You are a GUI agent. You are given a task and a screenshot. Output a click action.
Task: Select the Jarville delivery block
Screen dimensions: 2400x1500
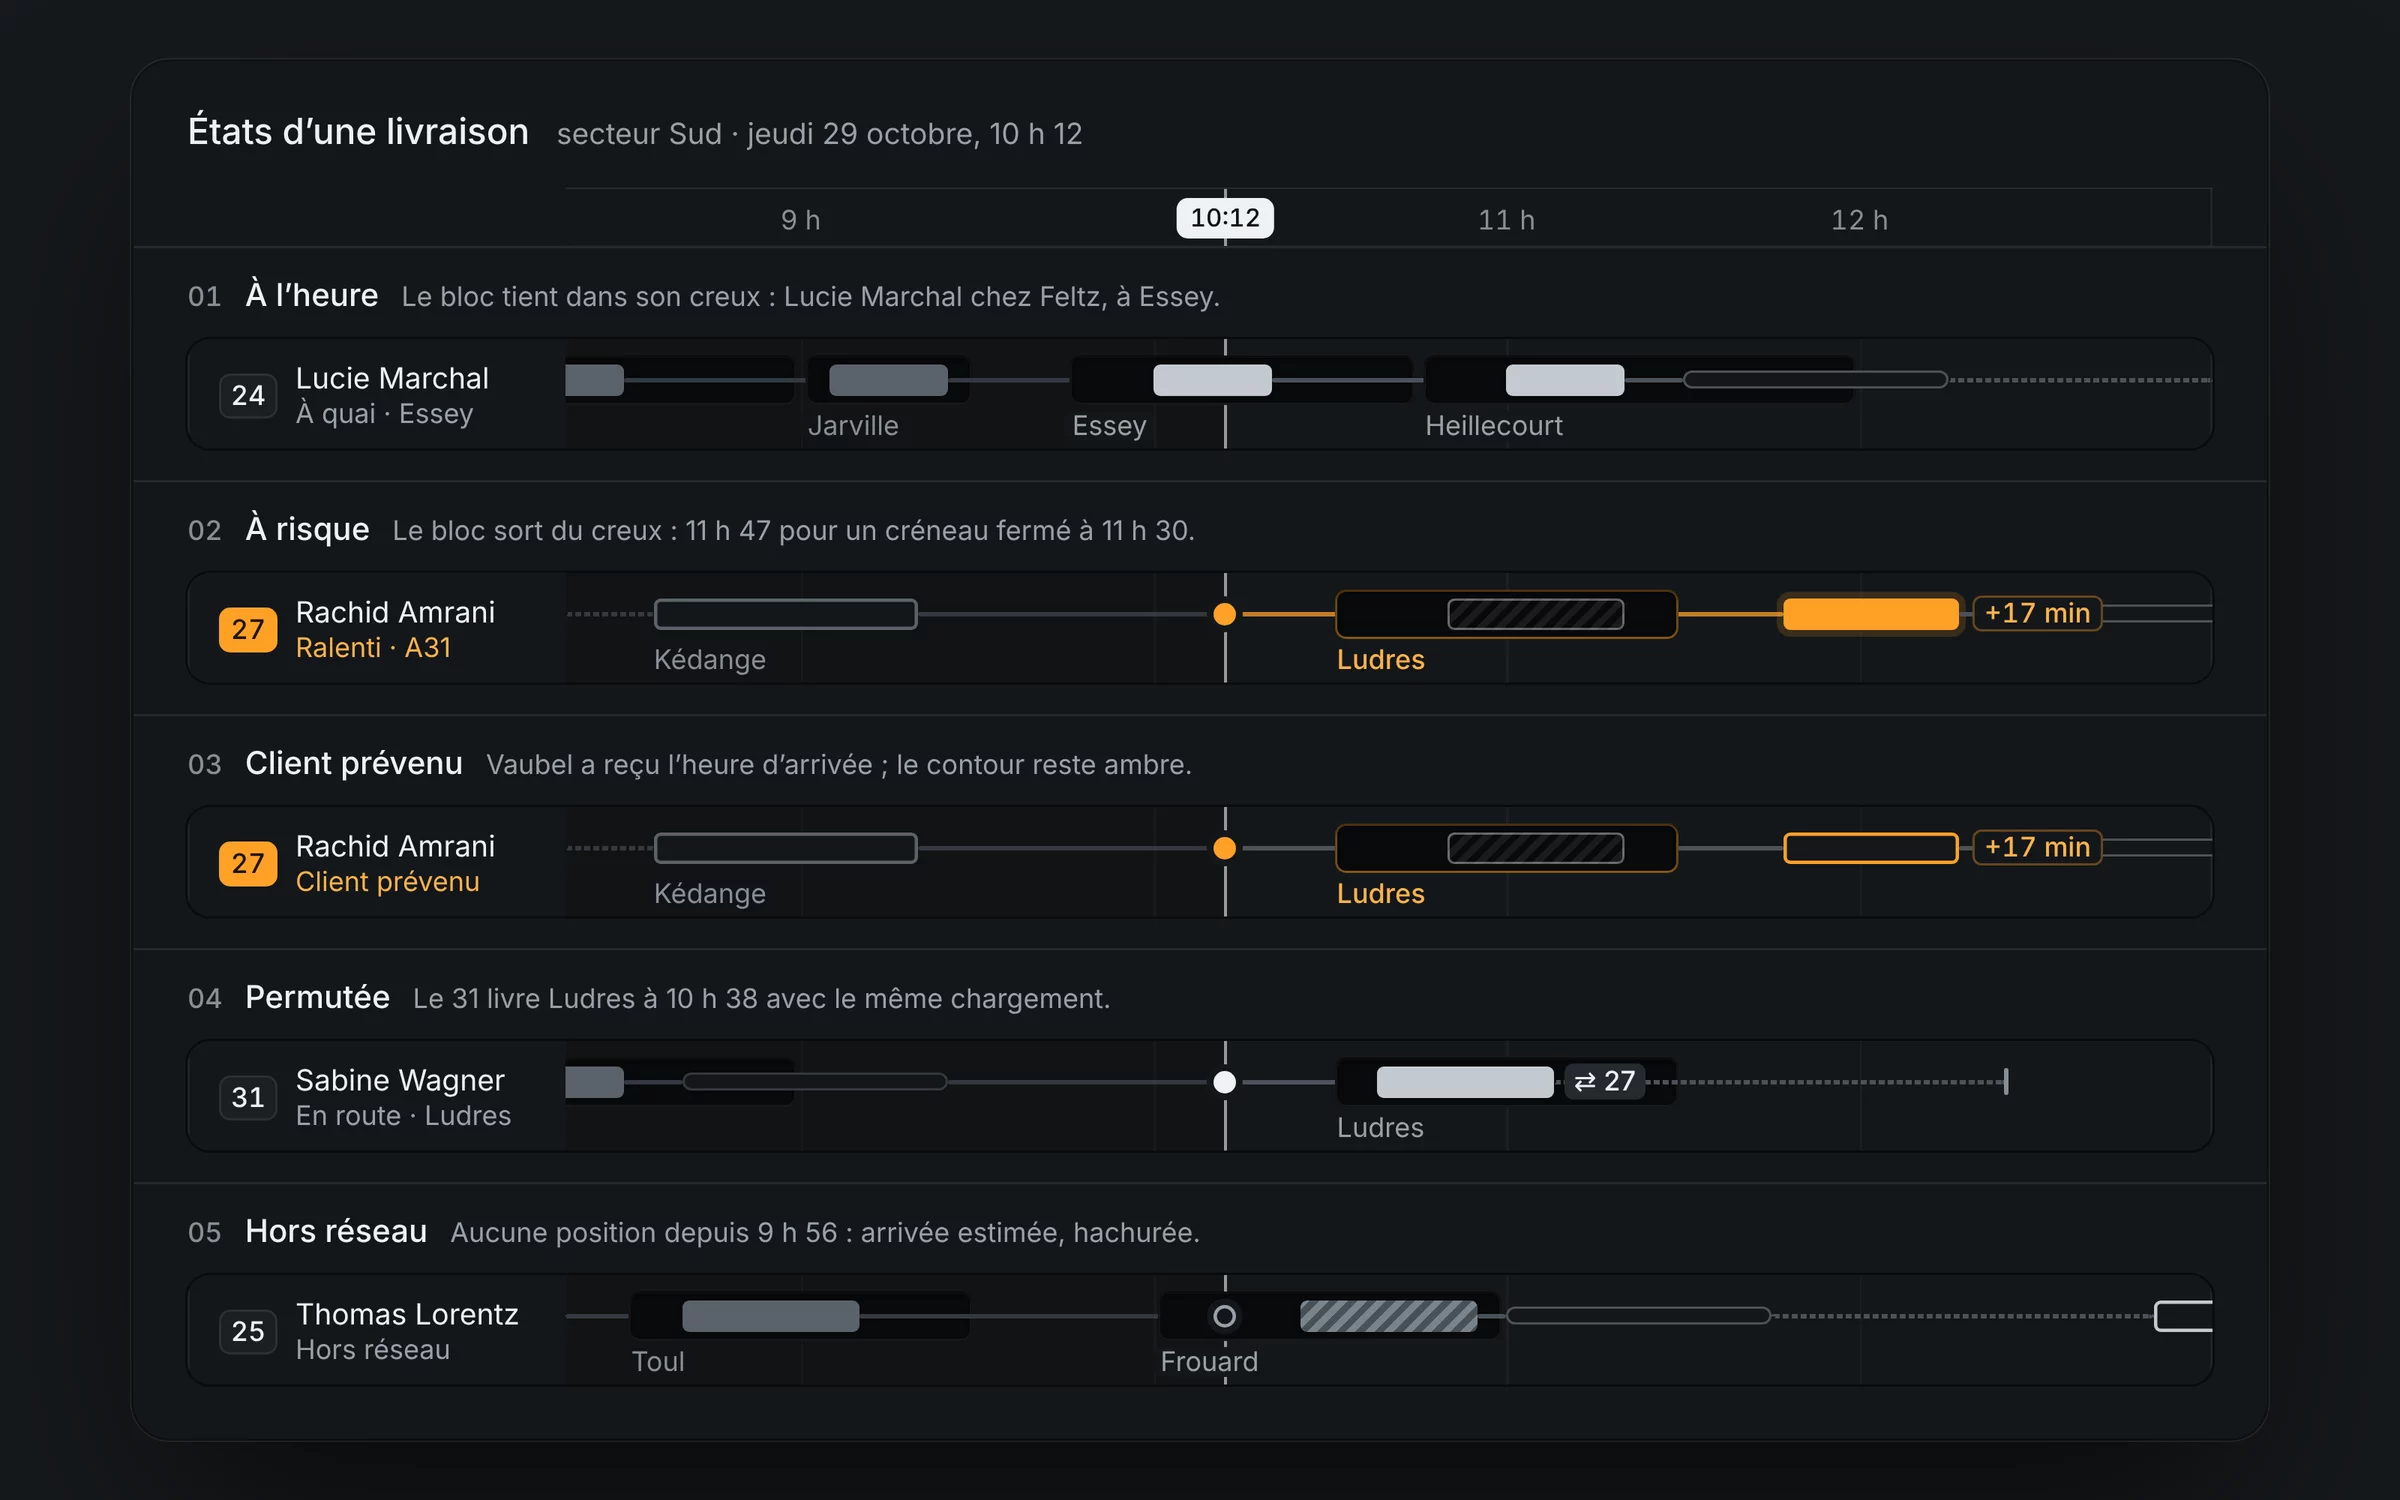point(888,380)
